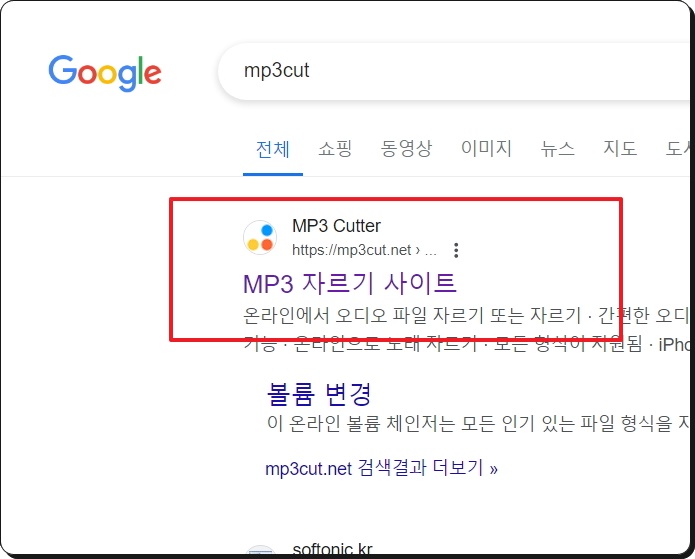Viewport: 695px width, 559px height.
Task: Switch to the 지도 tab
Action: (x=620, y=149)
